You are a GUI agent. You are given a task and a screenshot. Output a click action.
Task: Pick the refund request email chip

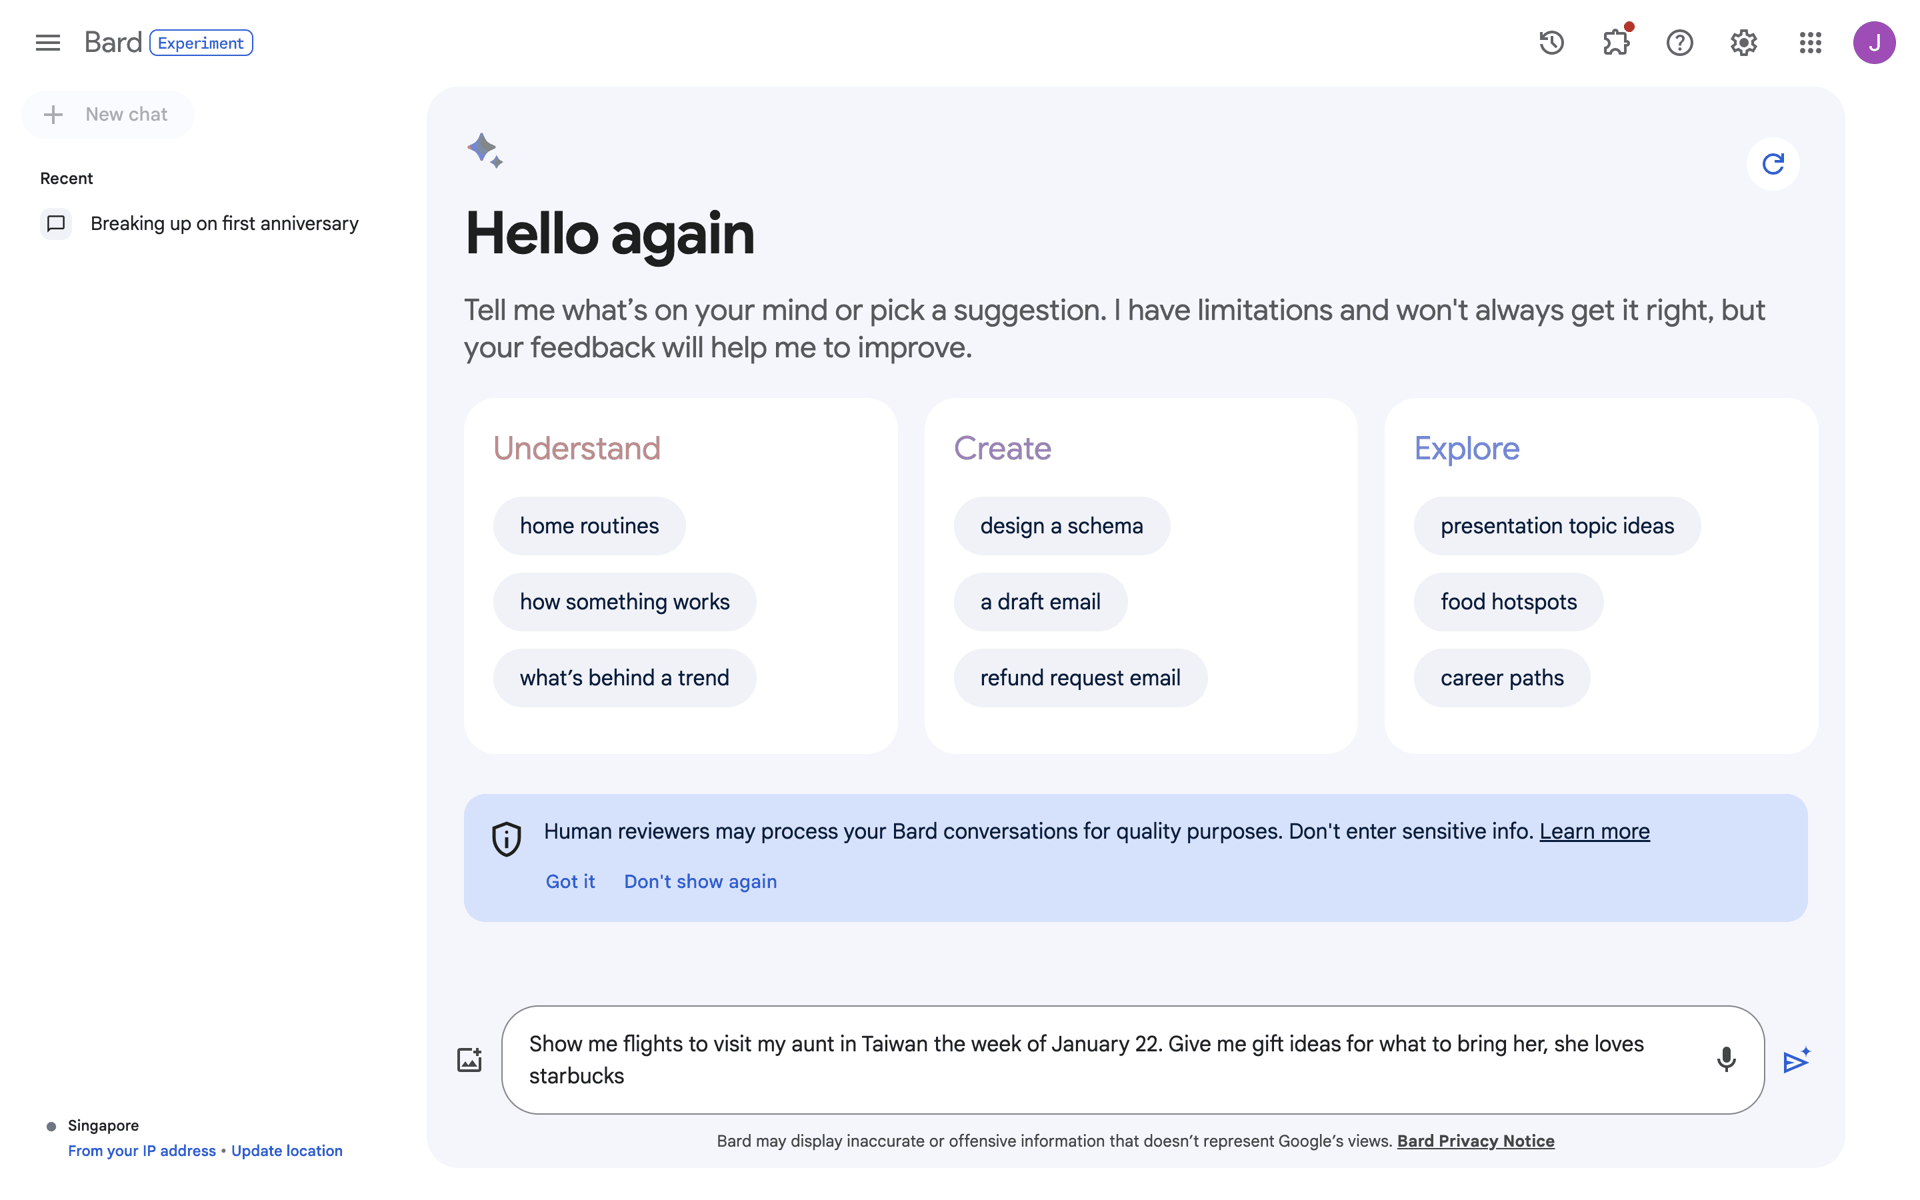pyautogui.click(x=1080, y=678)
